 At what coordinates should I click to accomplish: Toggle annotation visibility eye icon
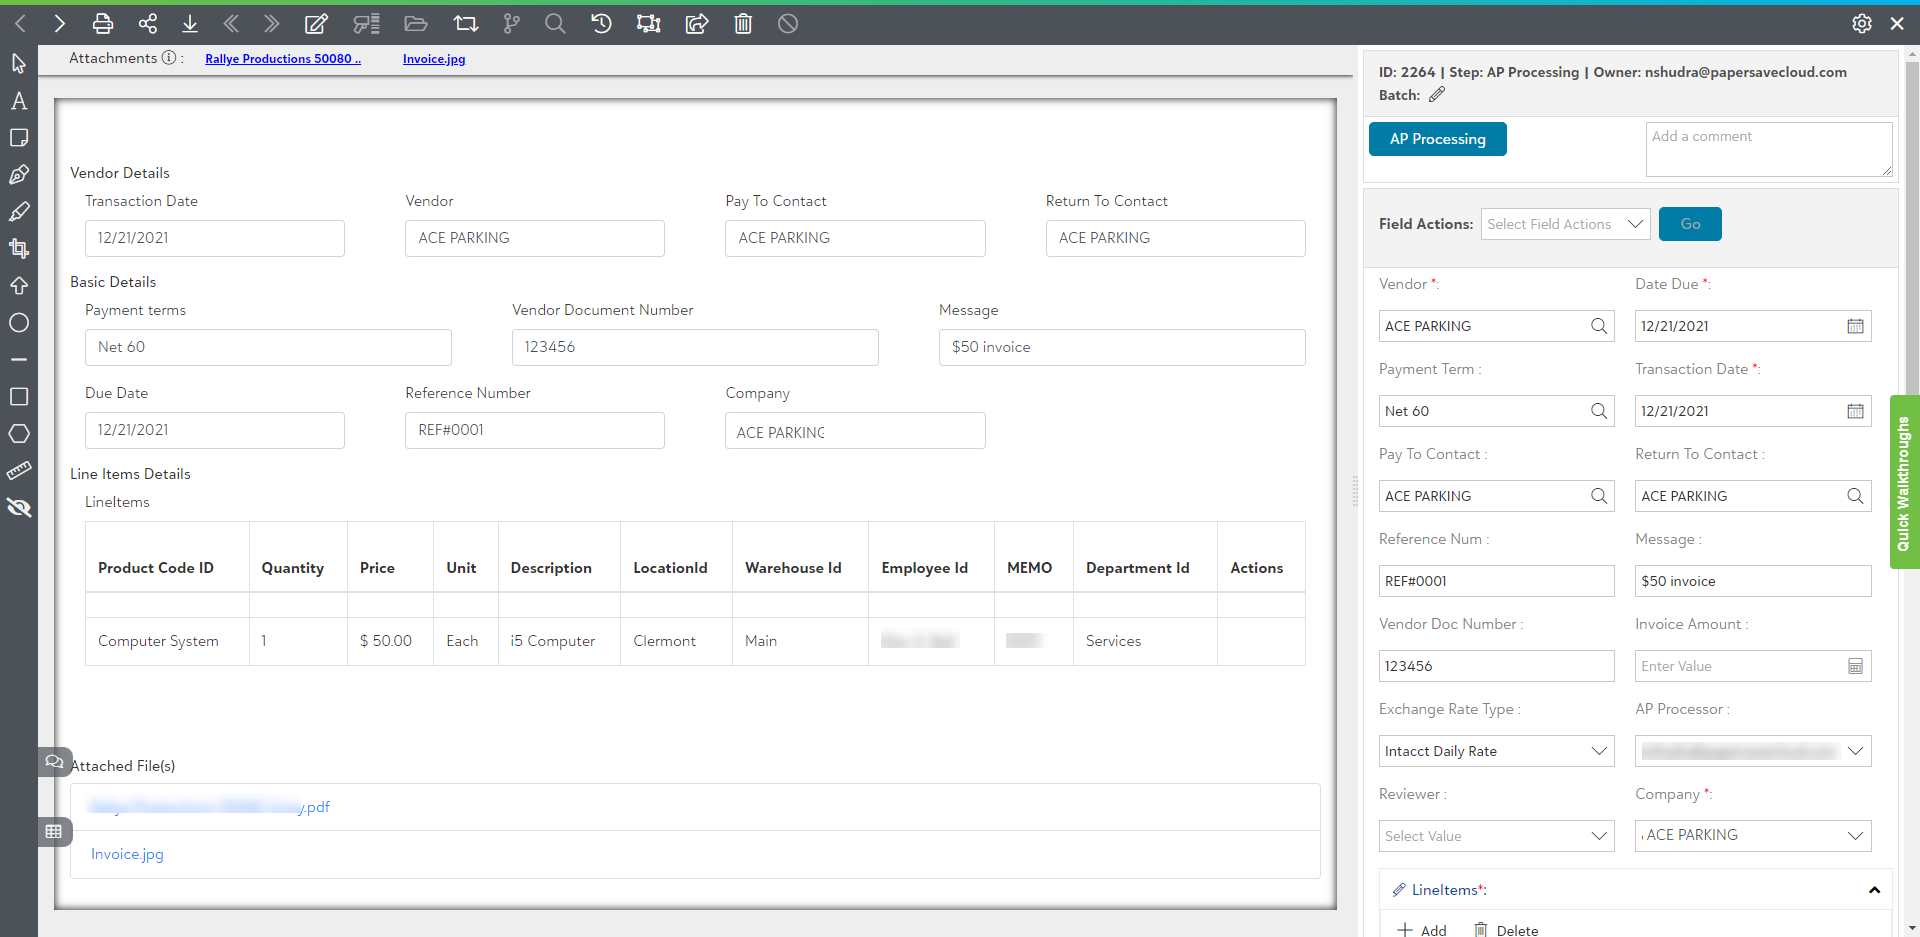pyautogui.click(x=19, y=508)
